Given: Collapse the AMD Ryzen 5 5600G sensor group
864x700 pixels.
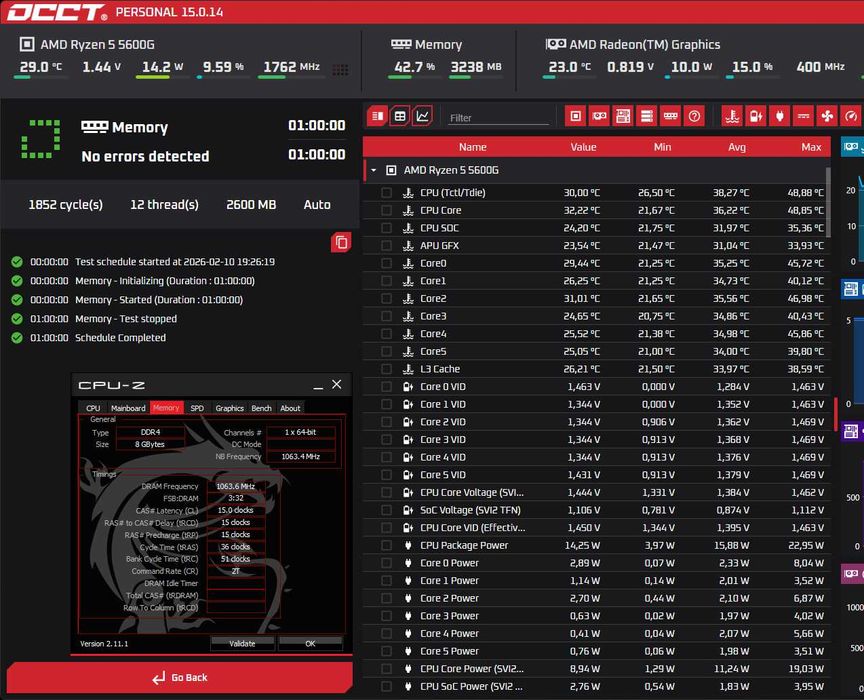Looking at the screenshot, I should tap(374, 170).
